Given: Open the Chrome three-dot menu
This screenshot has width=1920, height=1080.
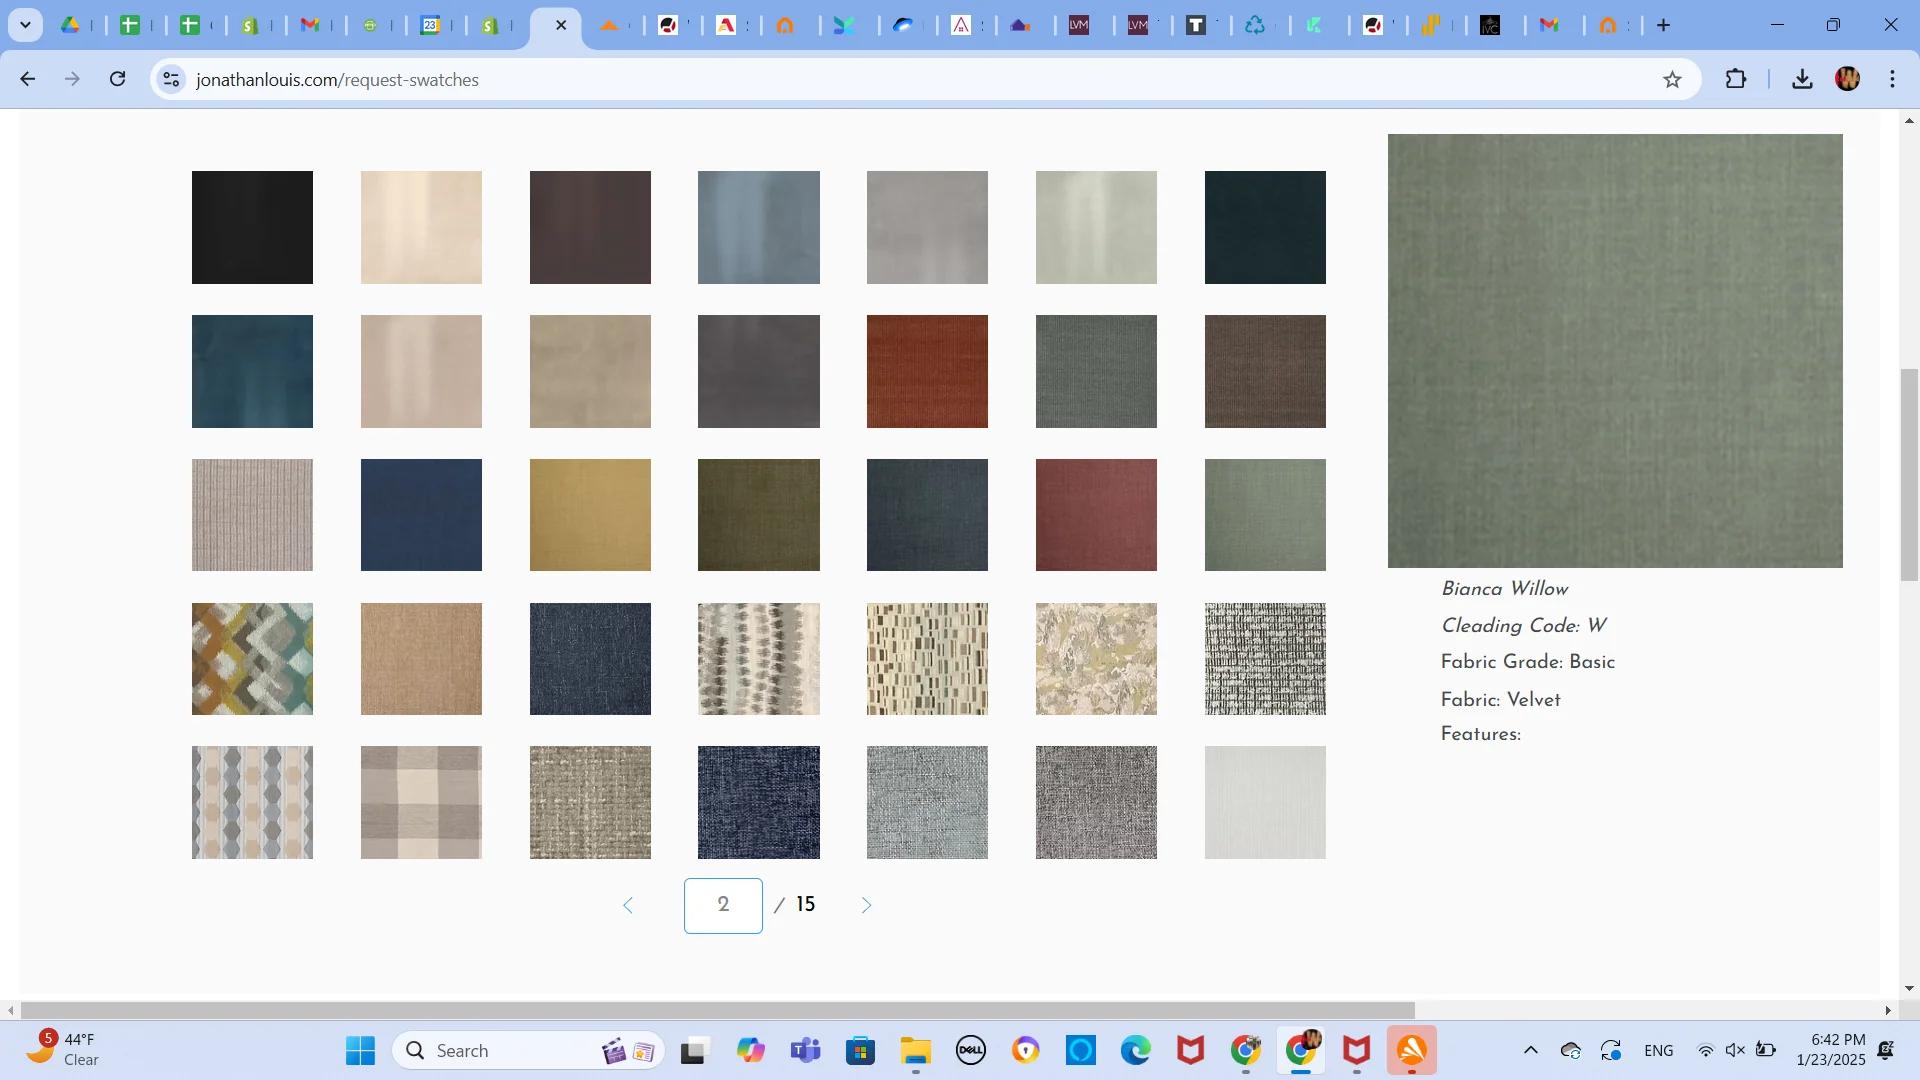Looking at the screenshot, I should pyautogui.click(x=1893, y=79).
